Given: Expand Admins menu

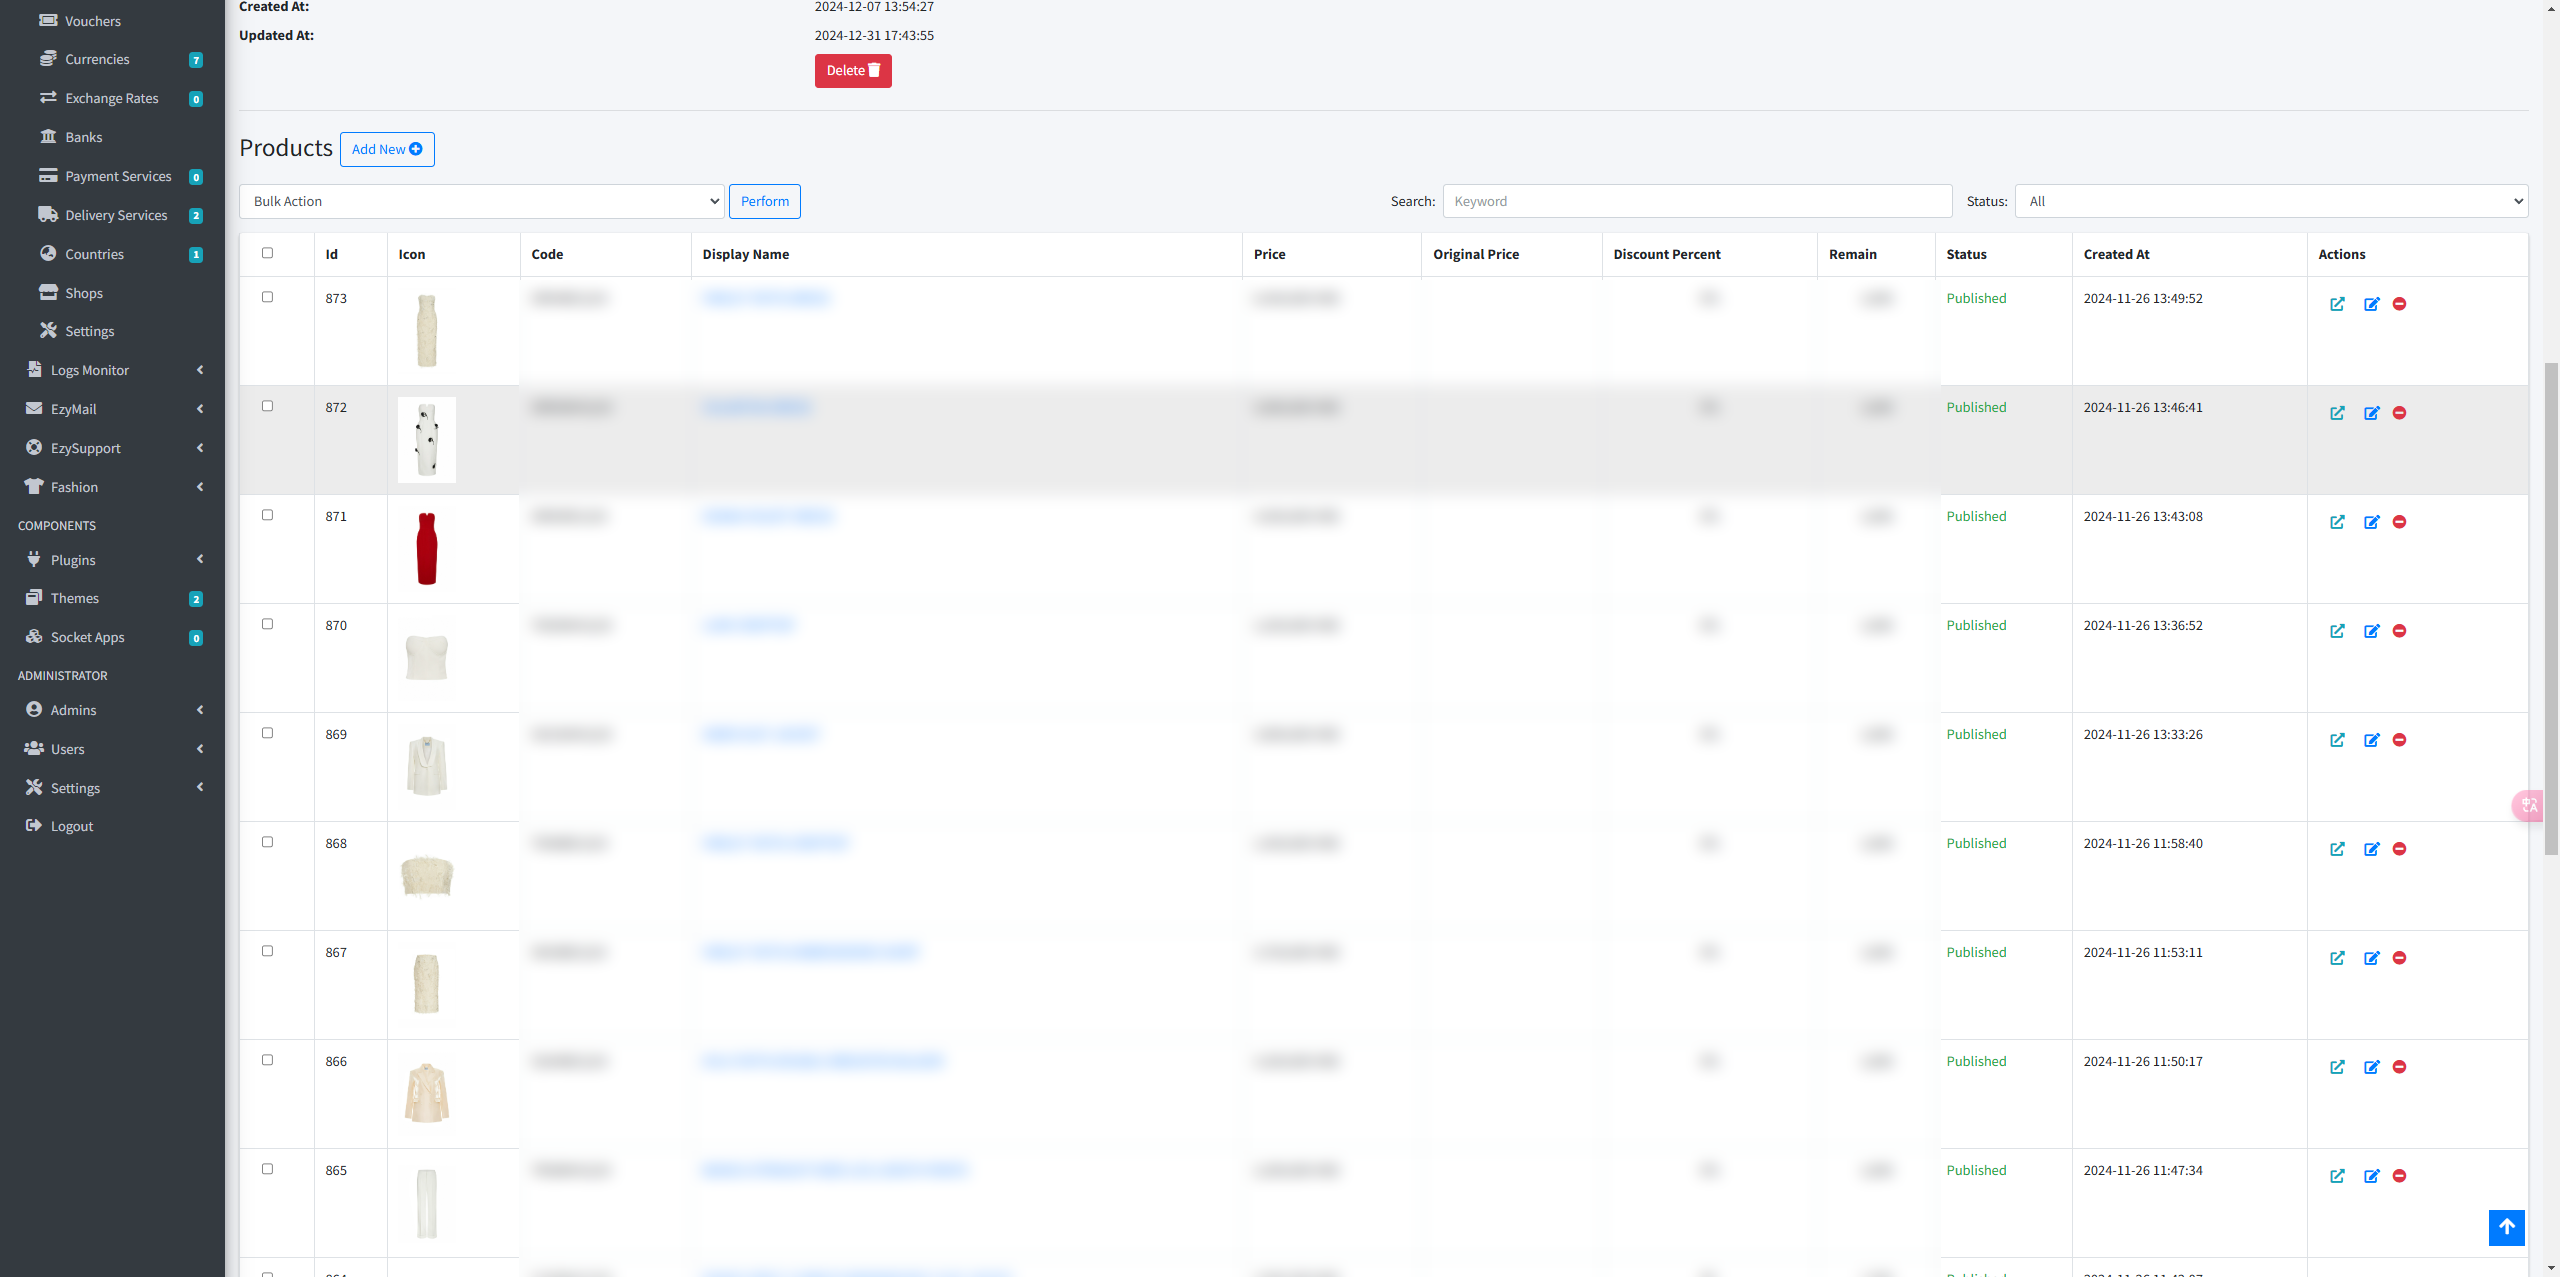Looking at the screenshot, I should (112, 710).
